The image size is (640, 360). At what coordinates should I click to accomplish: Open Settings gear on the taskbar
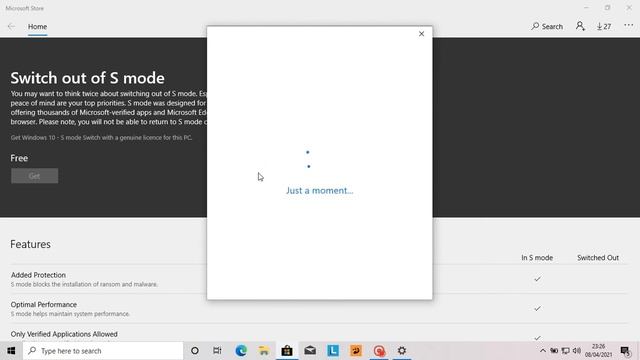(402, 351)
